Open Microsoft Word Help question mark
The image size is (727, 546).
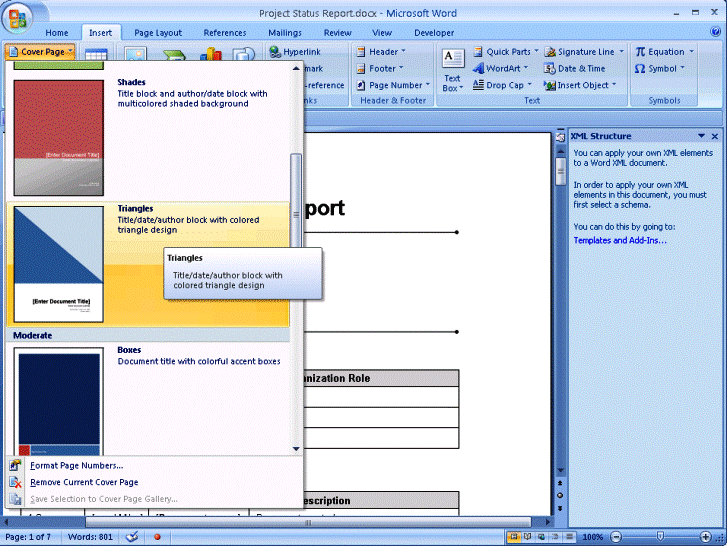coord(715,32)
